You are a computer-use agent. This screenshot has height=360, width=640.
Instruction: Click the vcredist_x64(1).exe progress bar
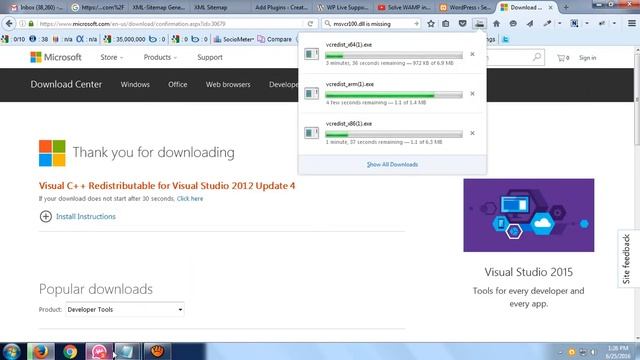394,56
